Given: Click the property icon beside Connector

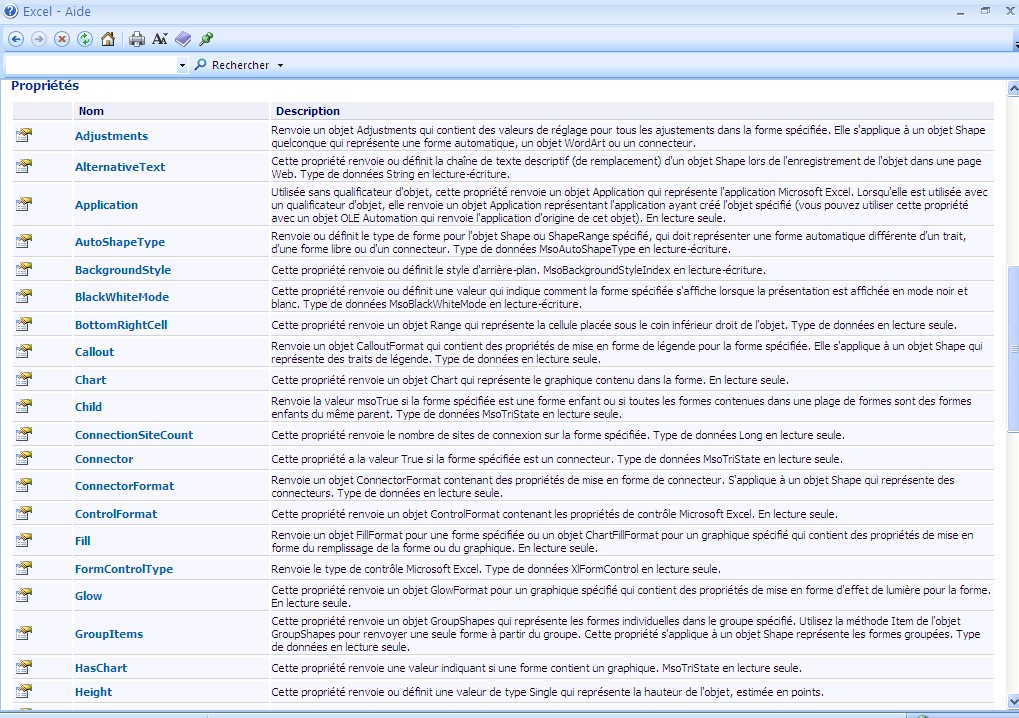Looking at the screenshot, I should (x=24, y=458).
